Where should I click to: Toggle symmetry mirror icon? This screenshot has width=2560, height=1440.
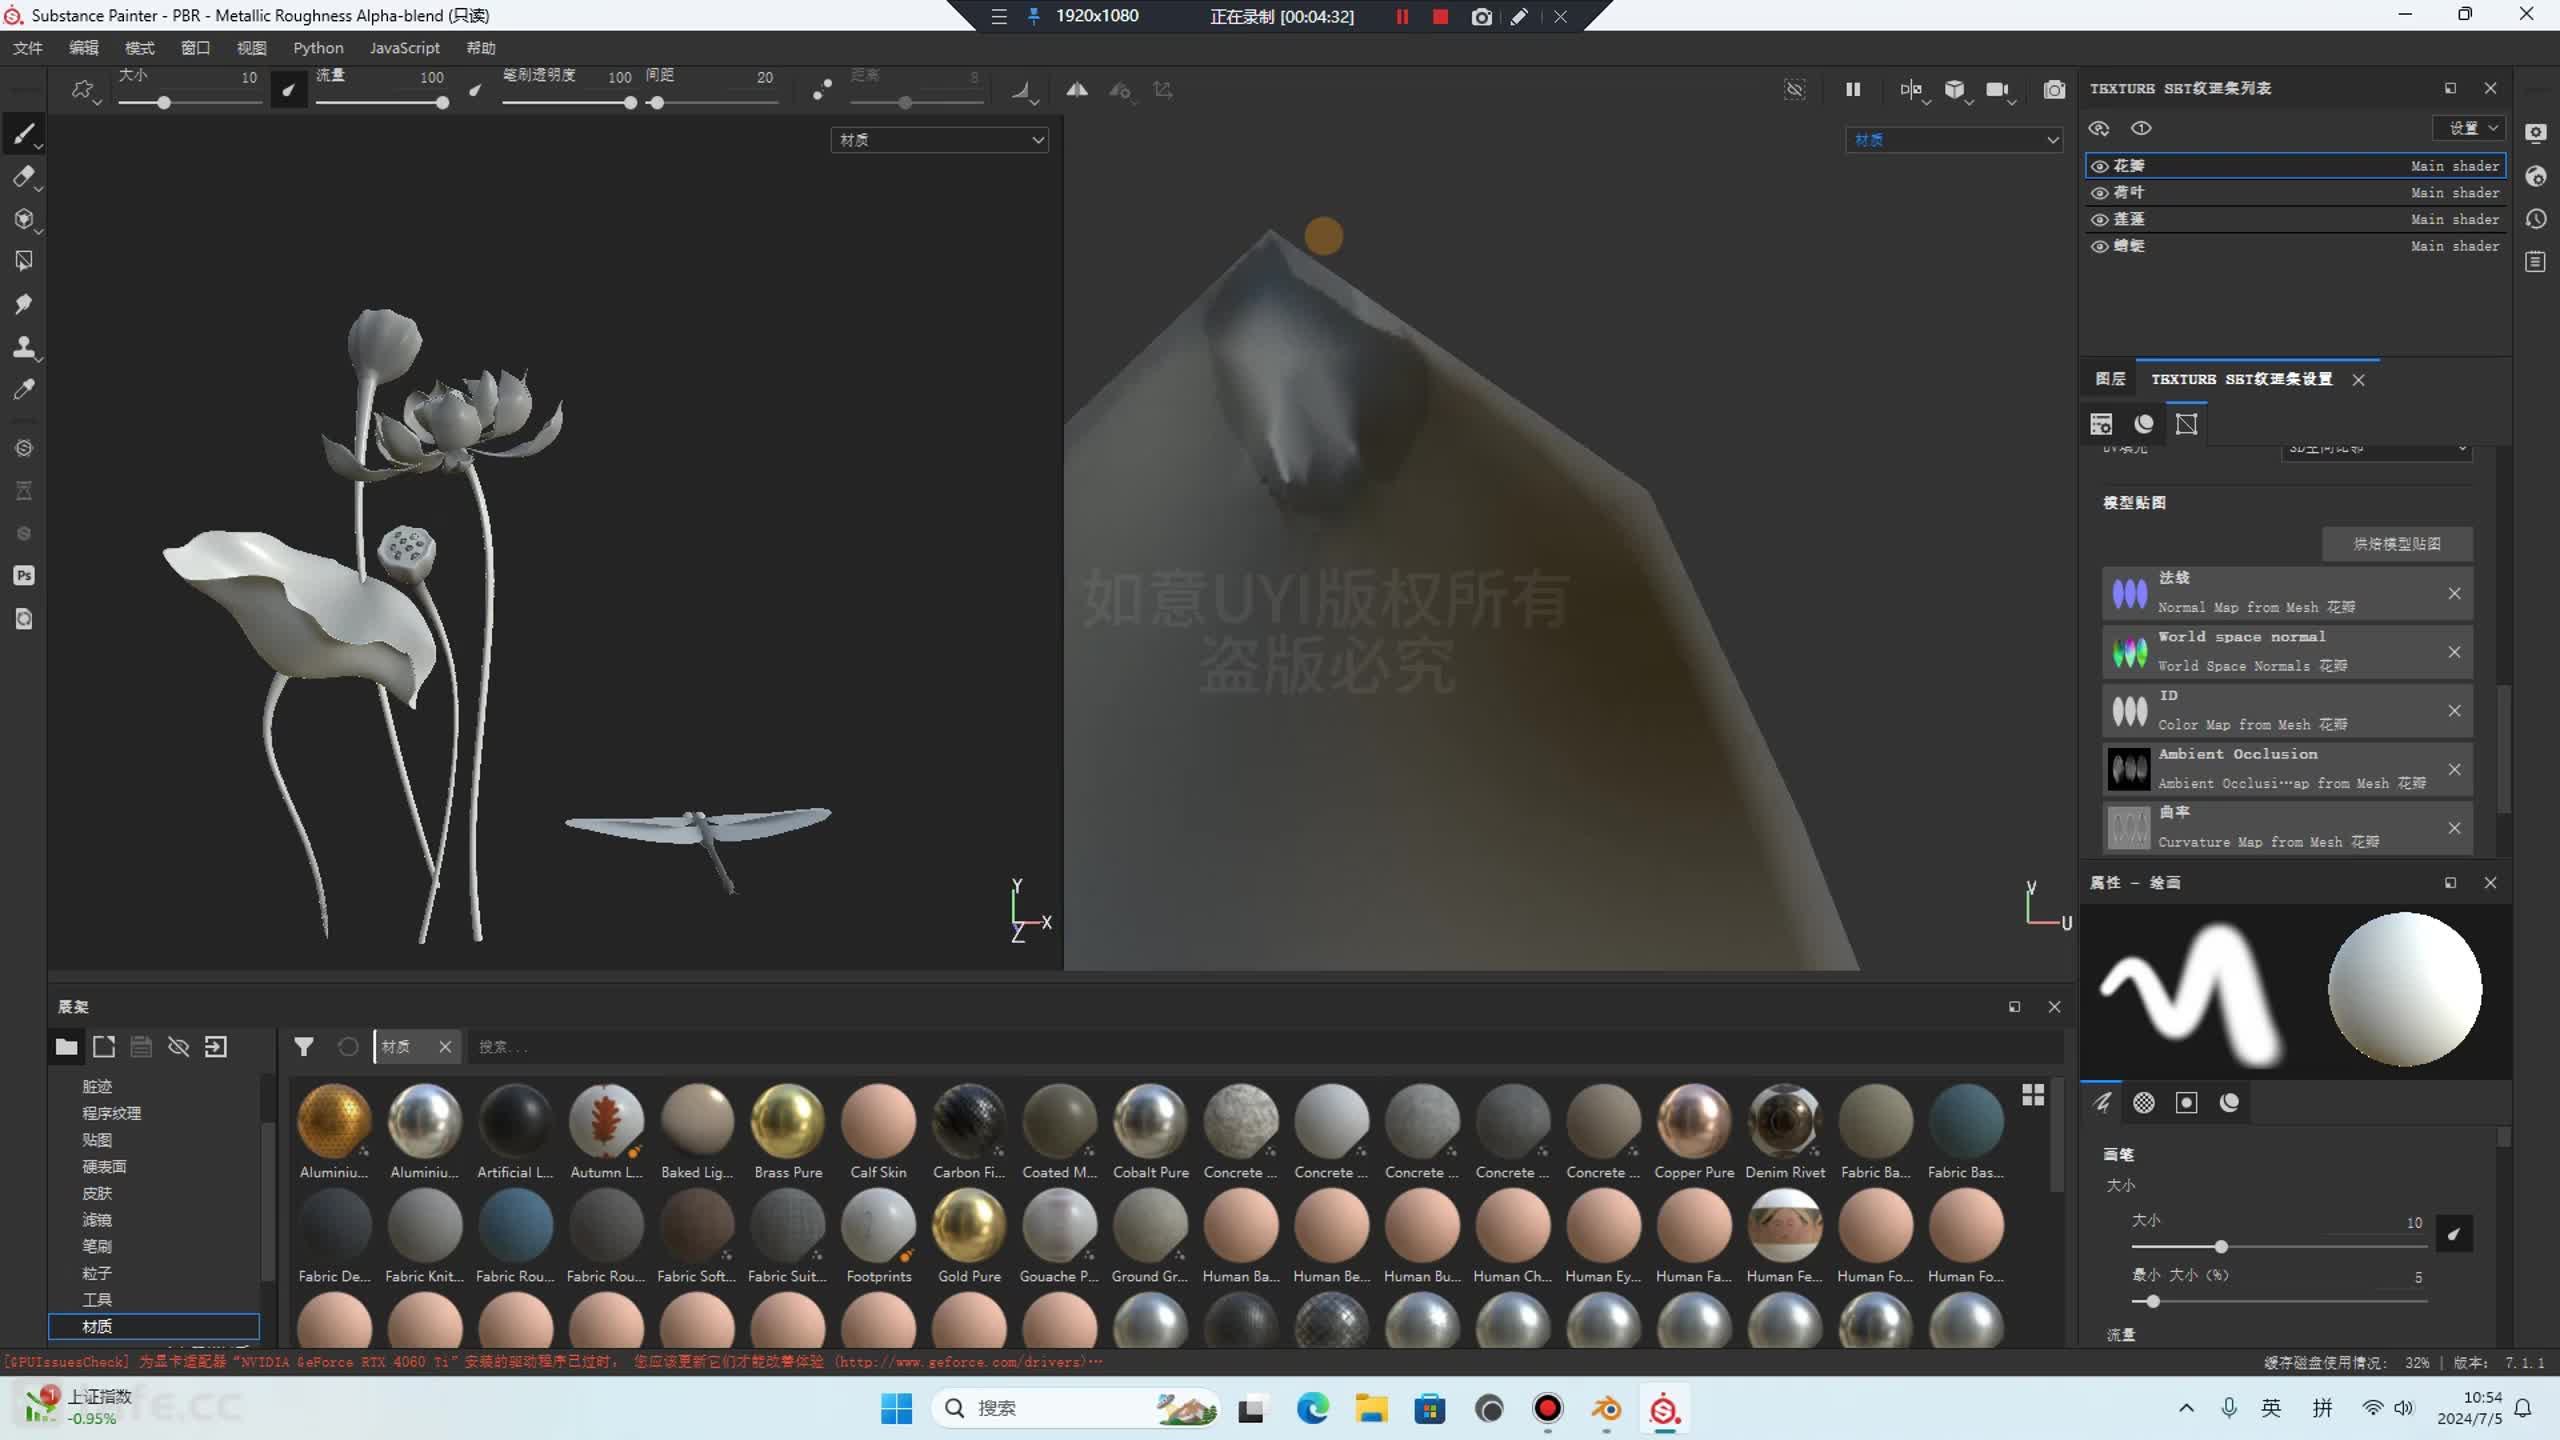1077,90
